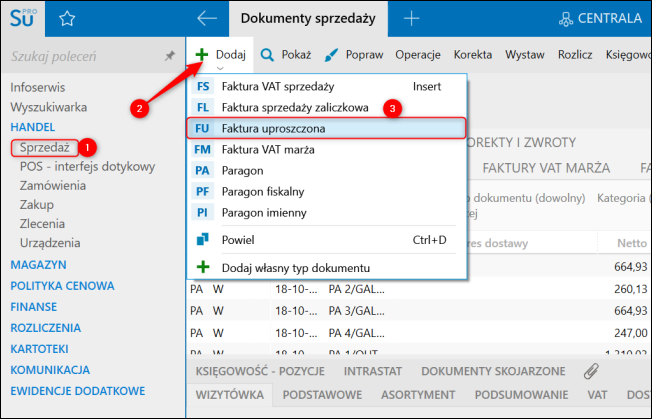Click the green plus beside Dodaj własny typ dokumentu
This screenshot has height=419, width=652.
coord(203,267)
